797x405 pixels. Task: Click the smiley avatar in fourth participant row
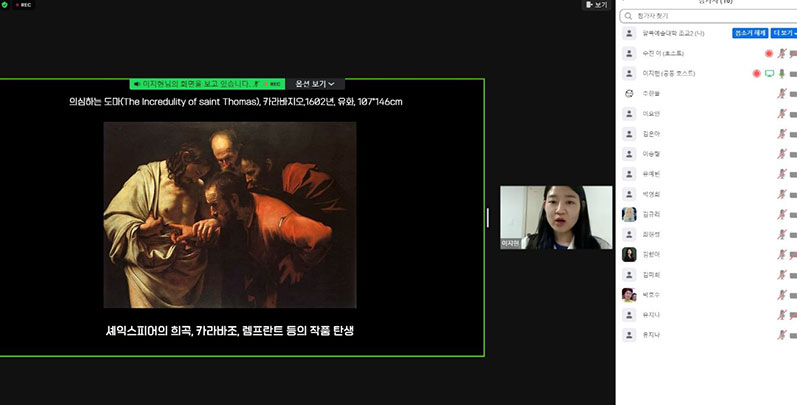click(629, 94)
